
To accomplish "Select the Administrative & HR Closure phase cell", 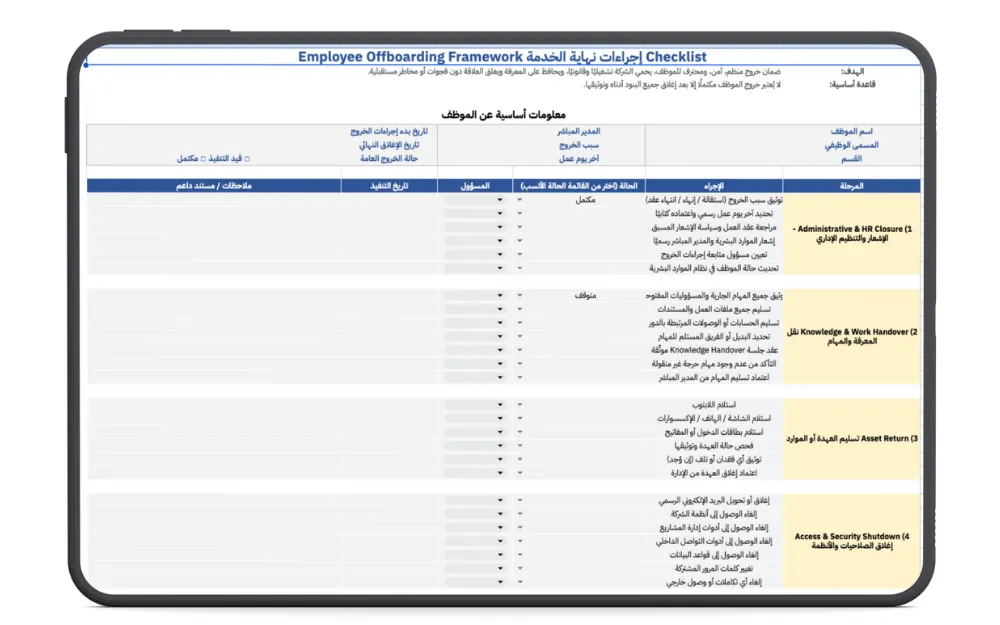I will point(852,234).
